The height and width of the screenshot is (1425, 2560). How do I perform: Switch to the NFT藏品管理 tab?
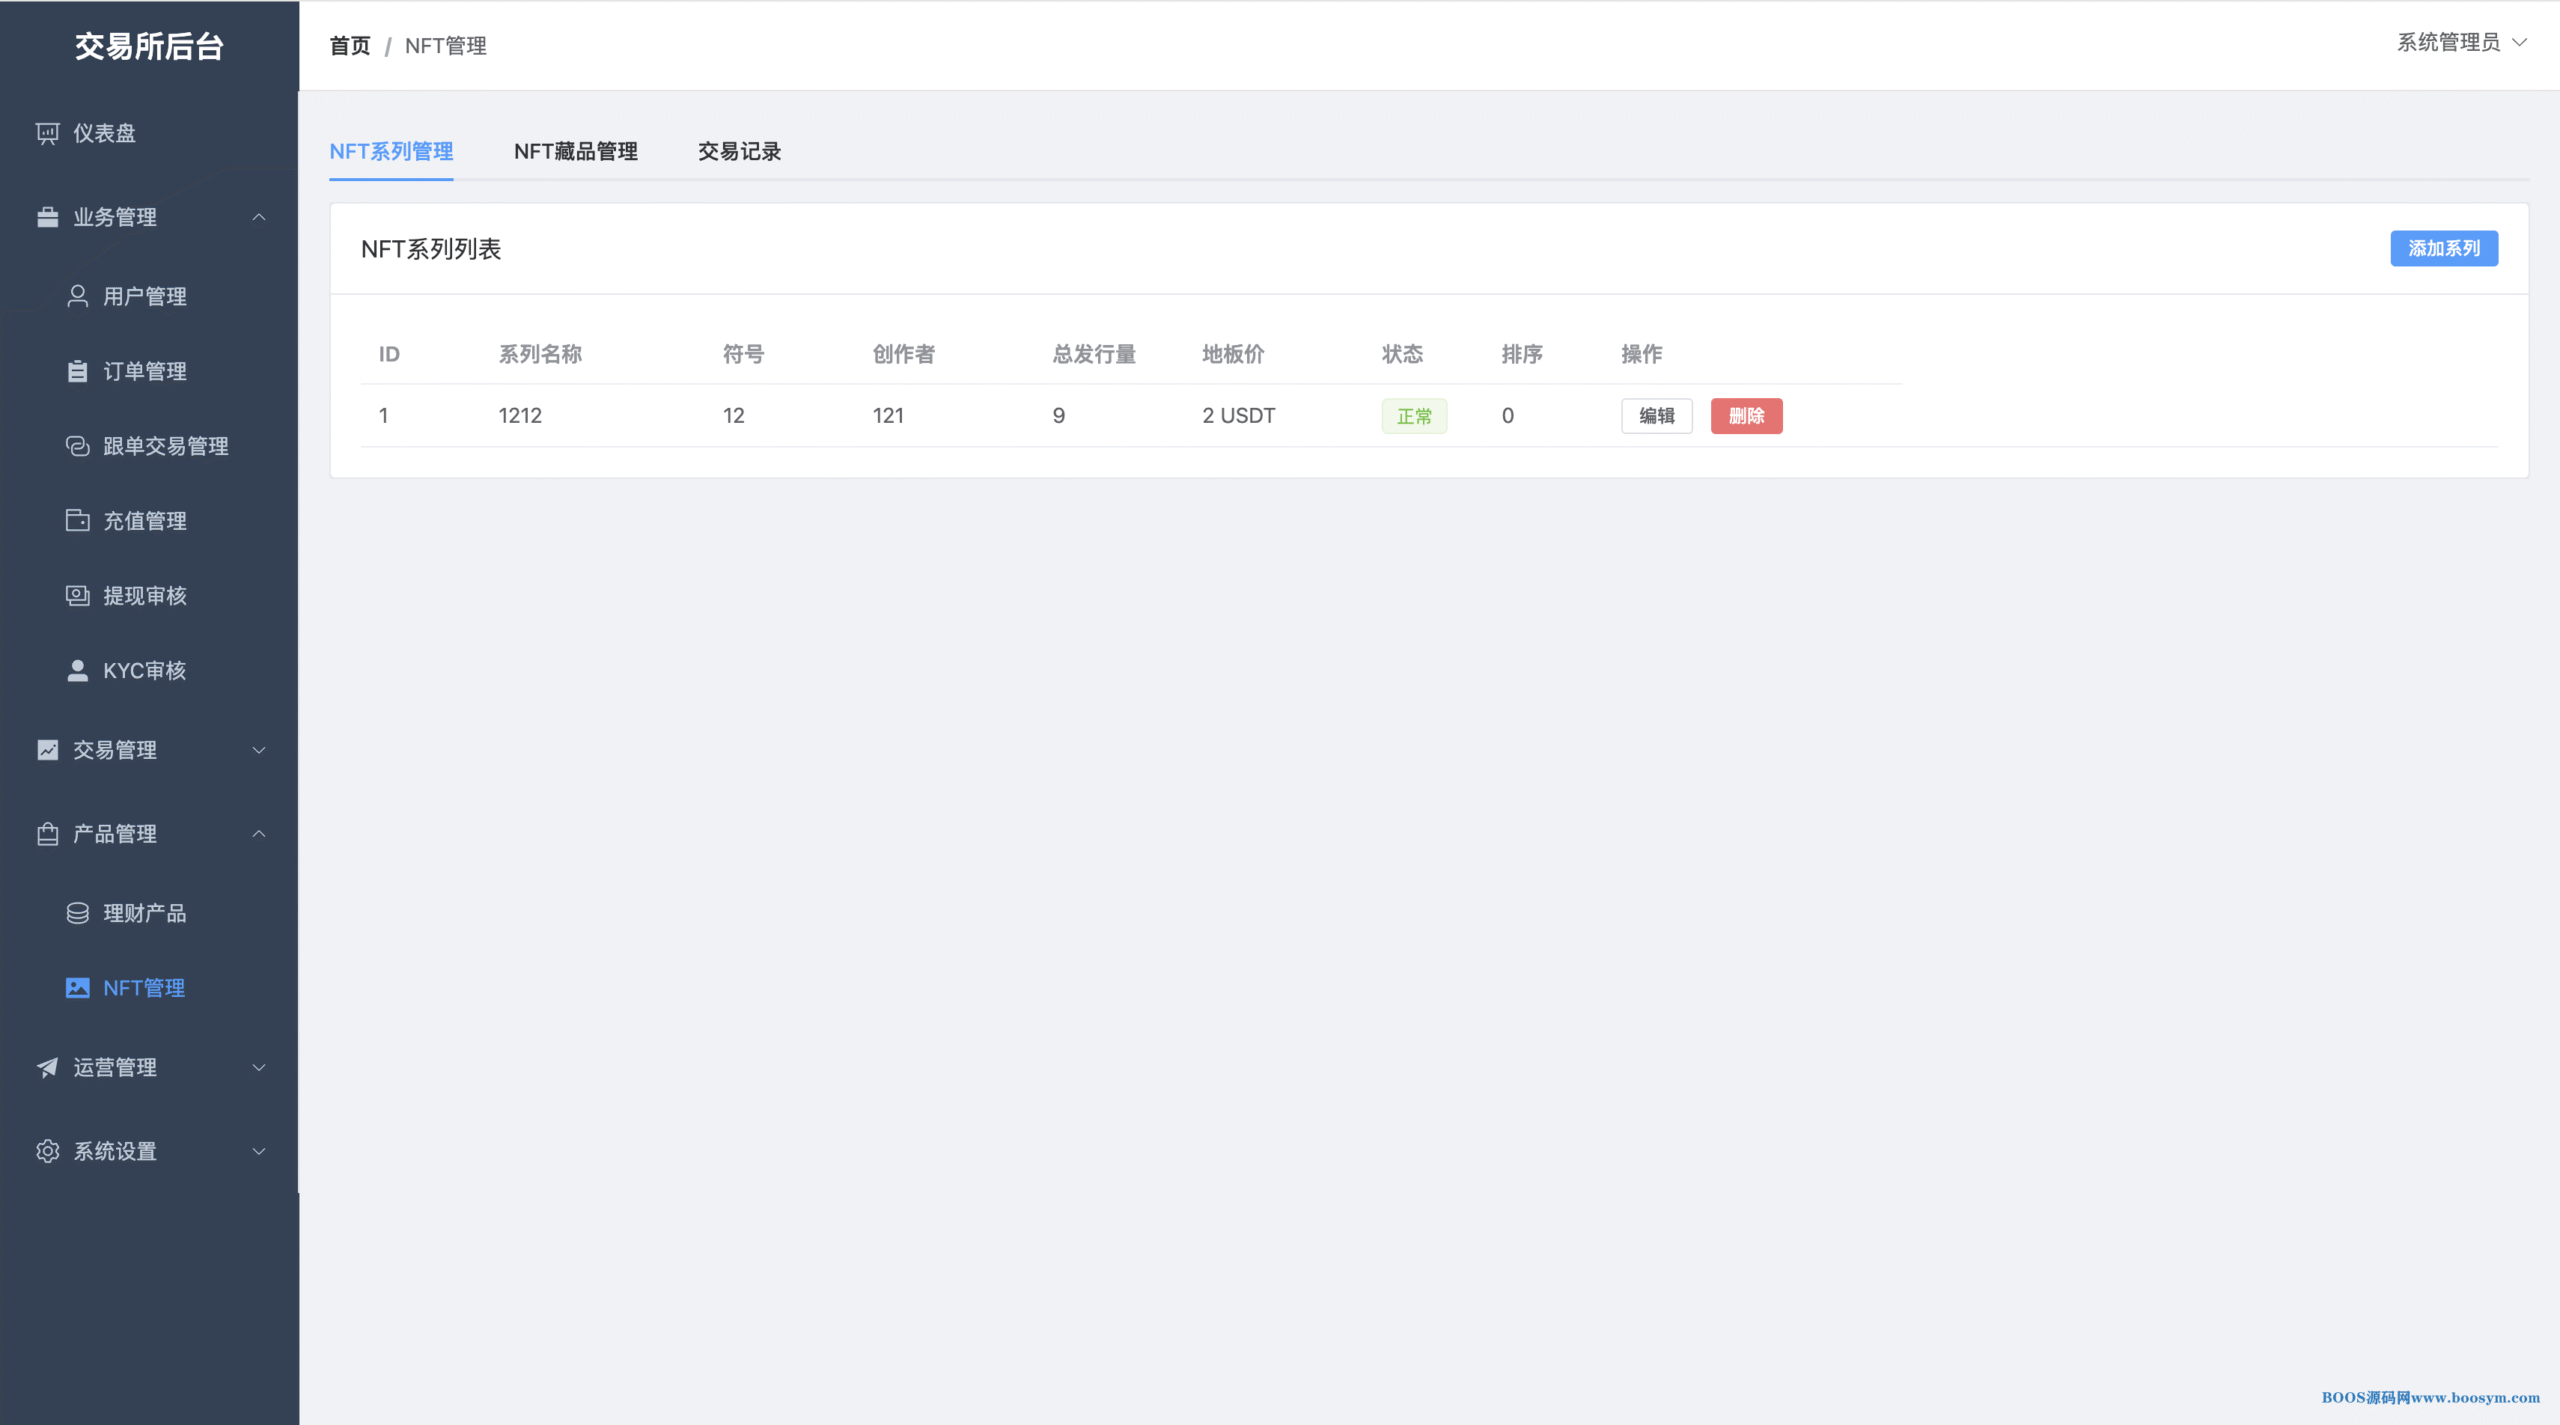(575, 151)
